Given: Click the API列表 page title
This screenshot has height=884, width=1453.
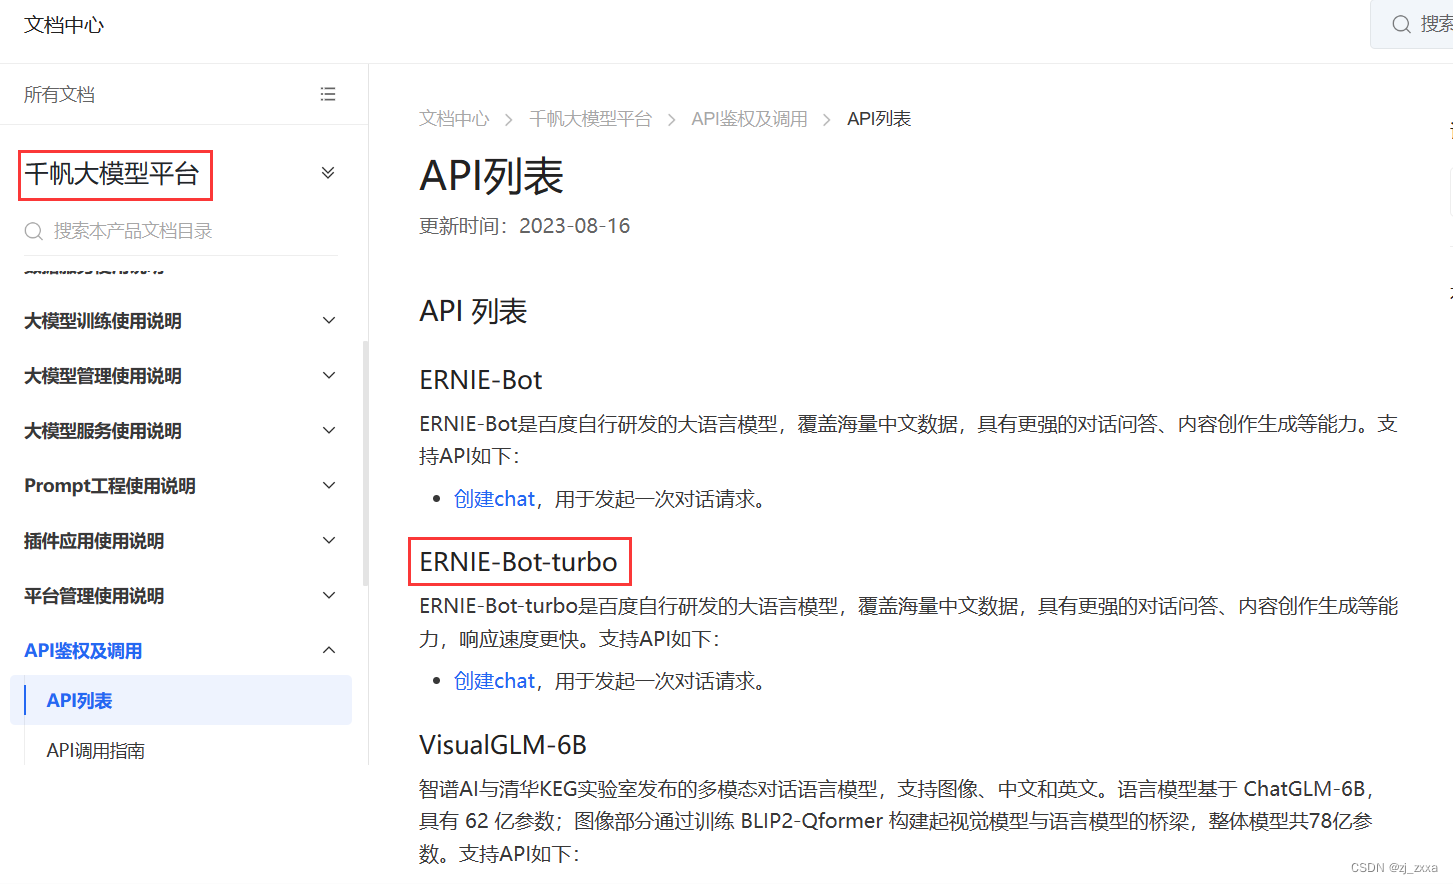Looking at the screenshot, I should click(492, 176).
